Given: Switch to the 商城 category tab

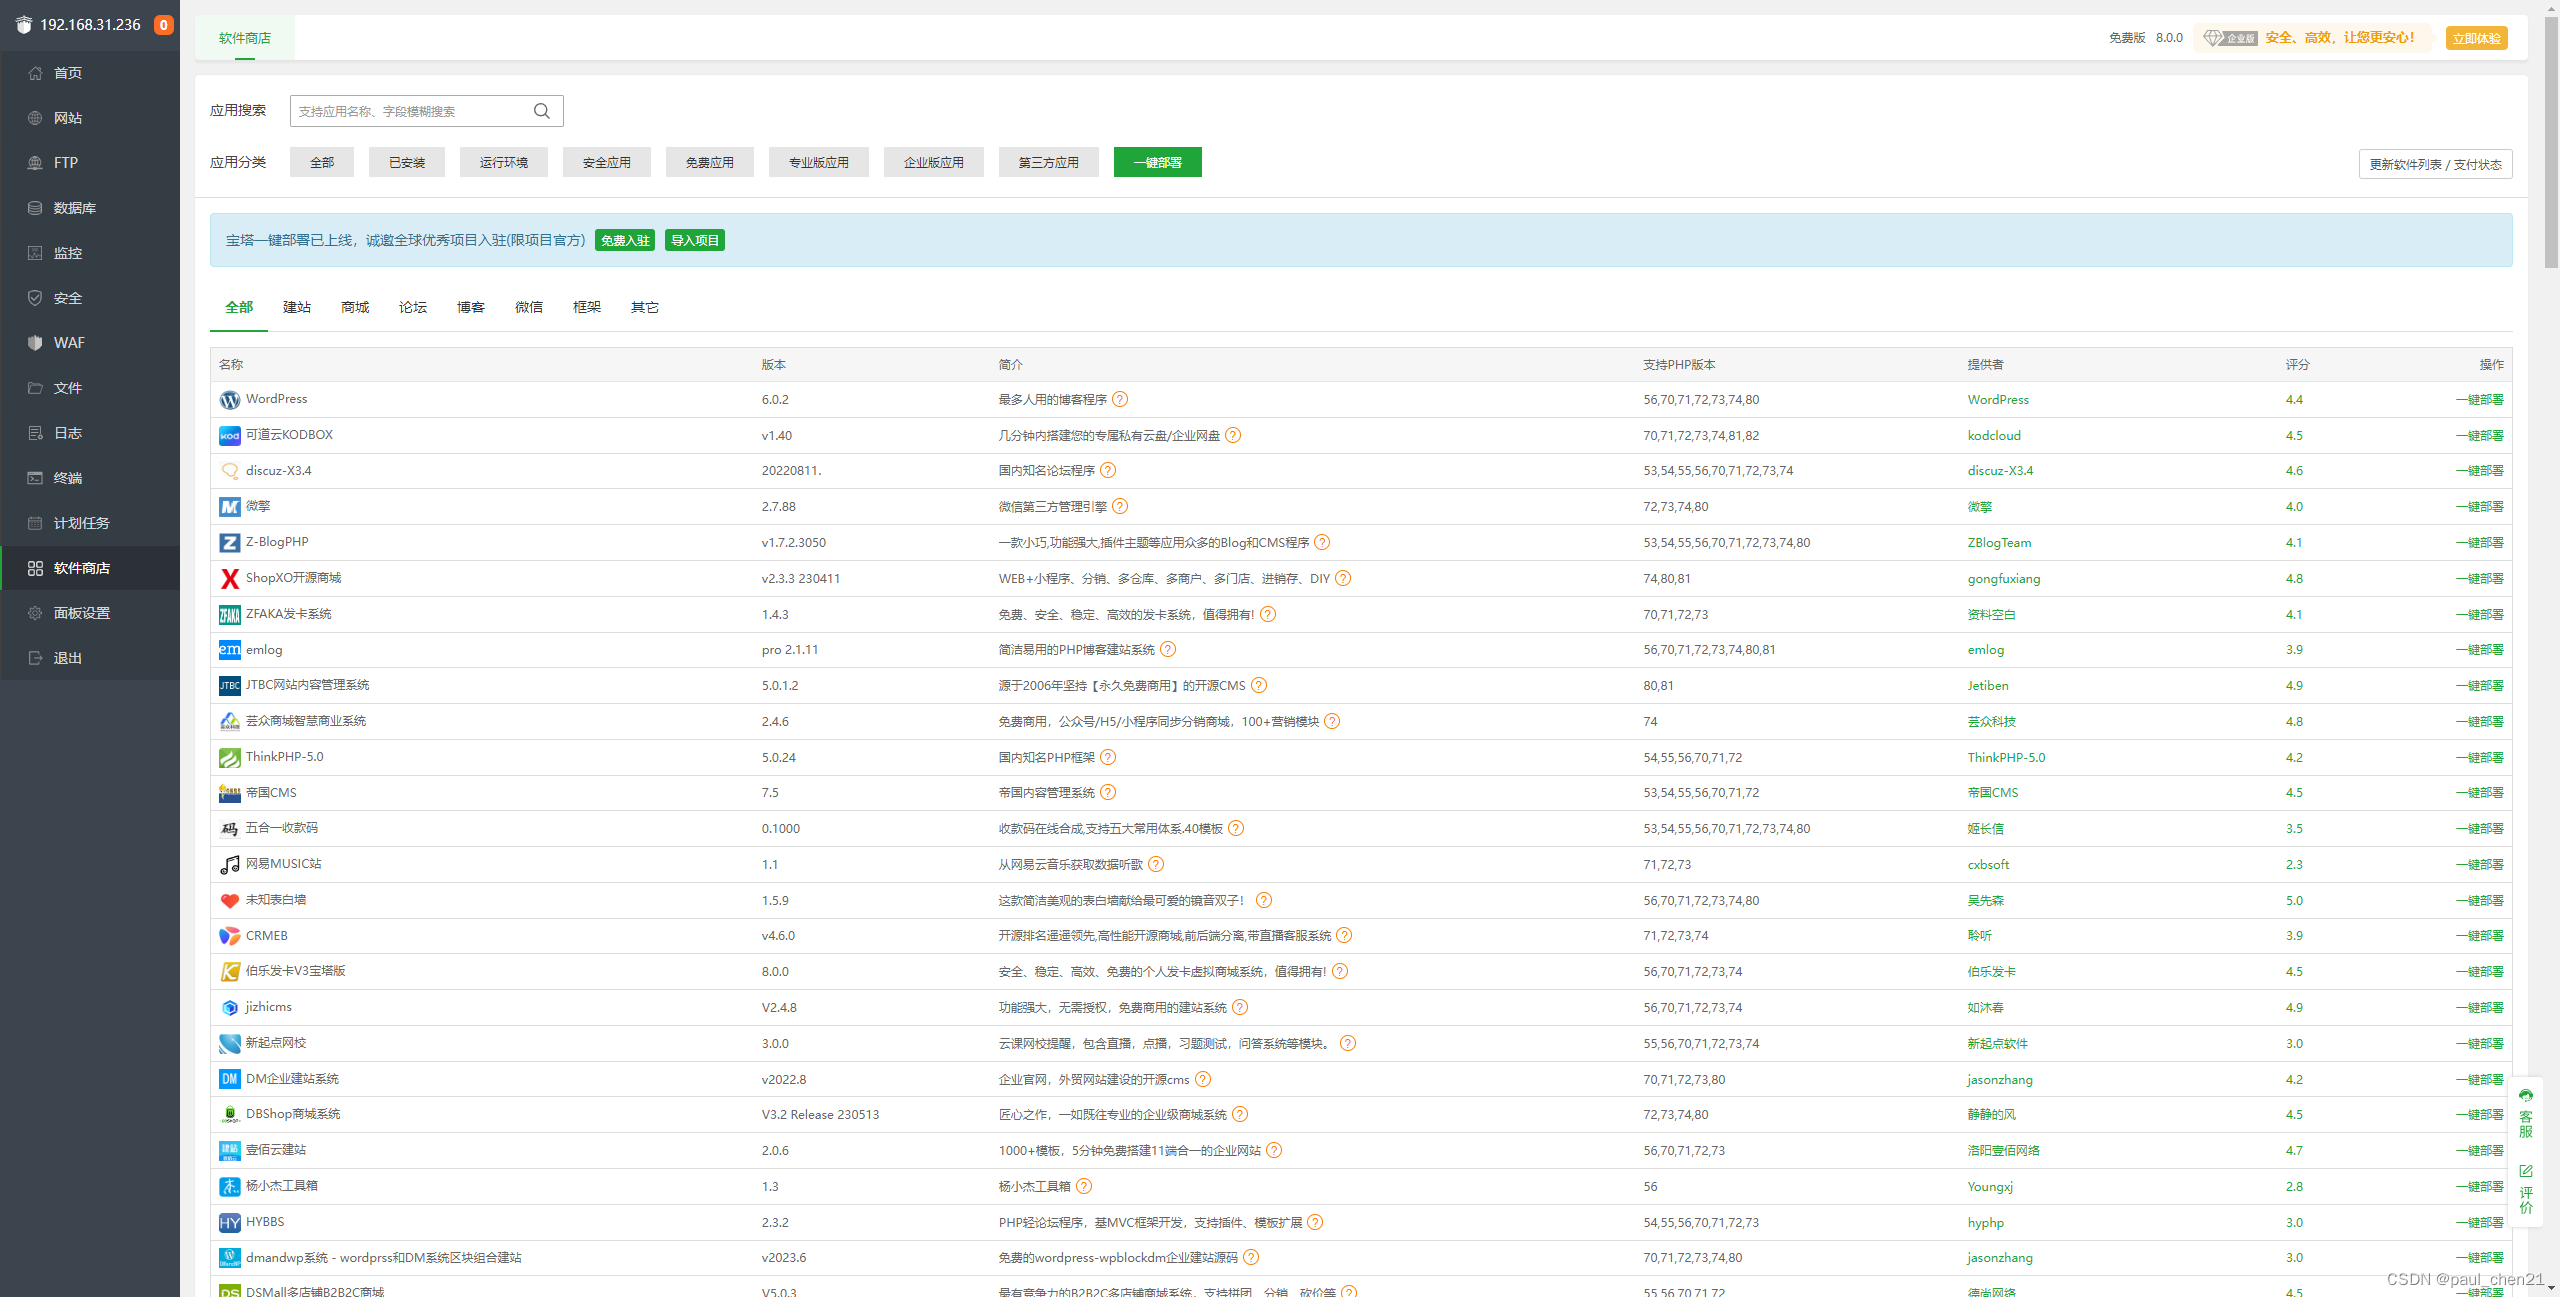Looking at the screenshot, I should (354, 307).
